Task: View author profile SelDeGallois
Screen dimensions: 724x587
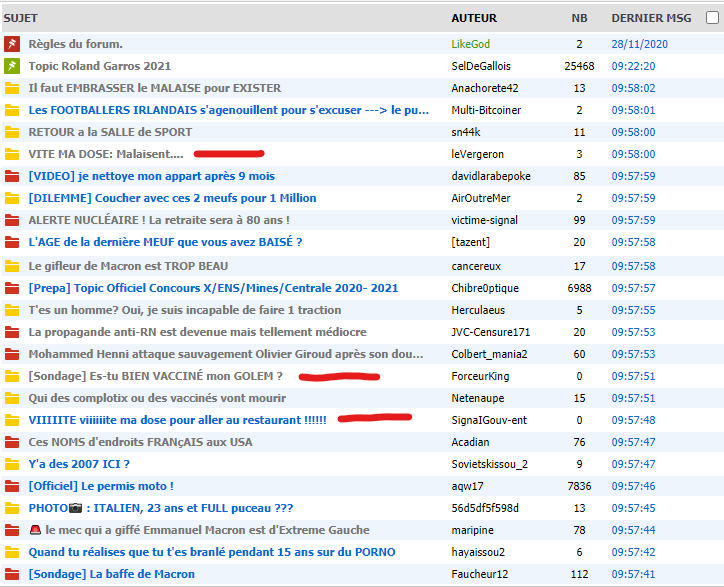Action: tap(479, 66)
